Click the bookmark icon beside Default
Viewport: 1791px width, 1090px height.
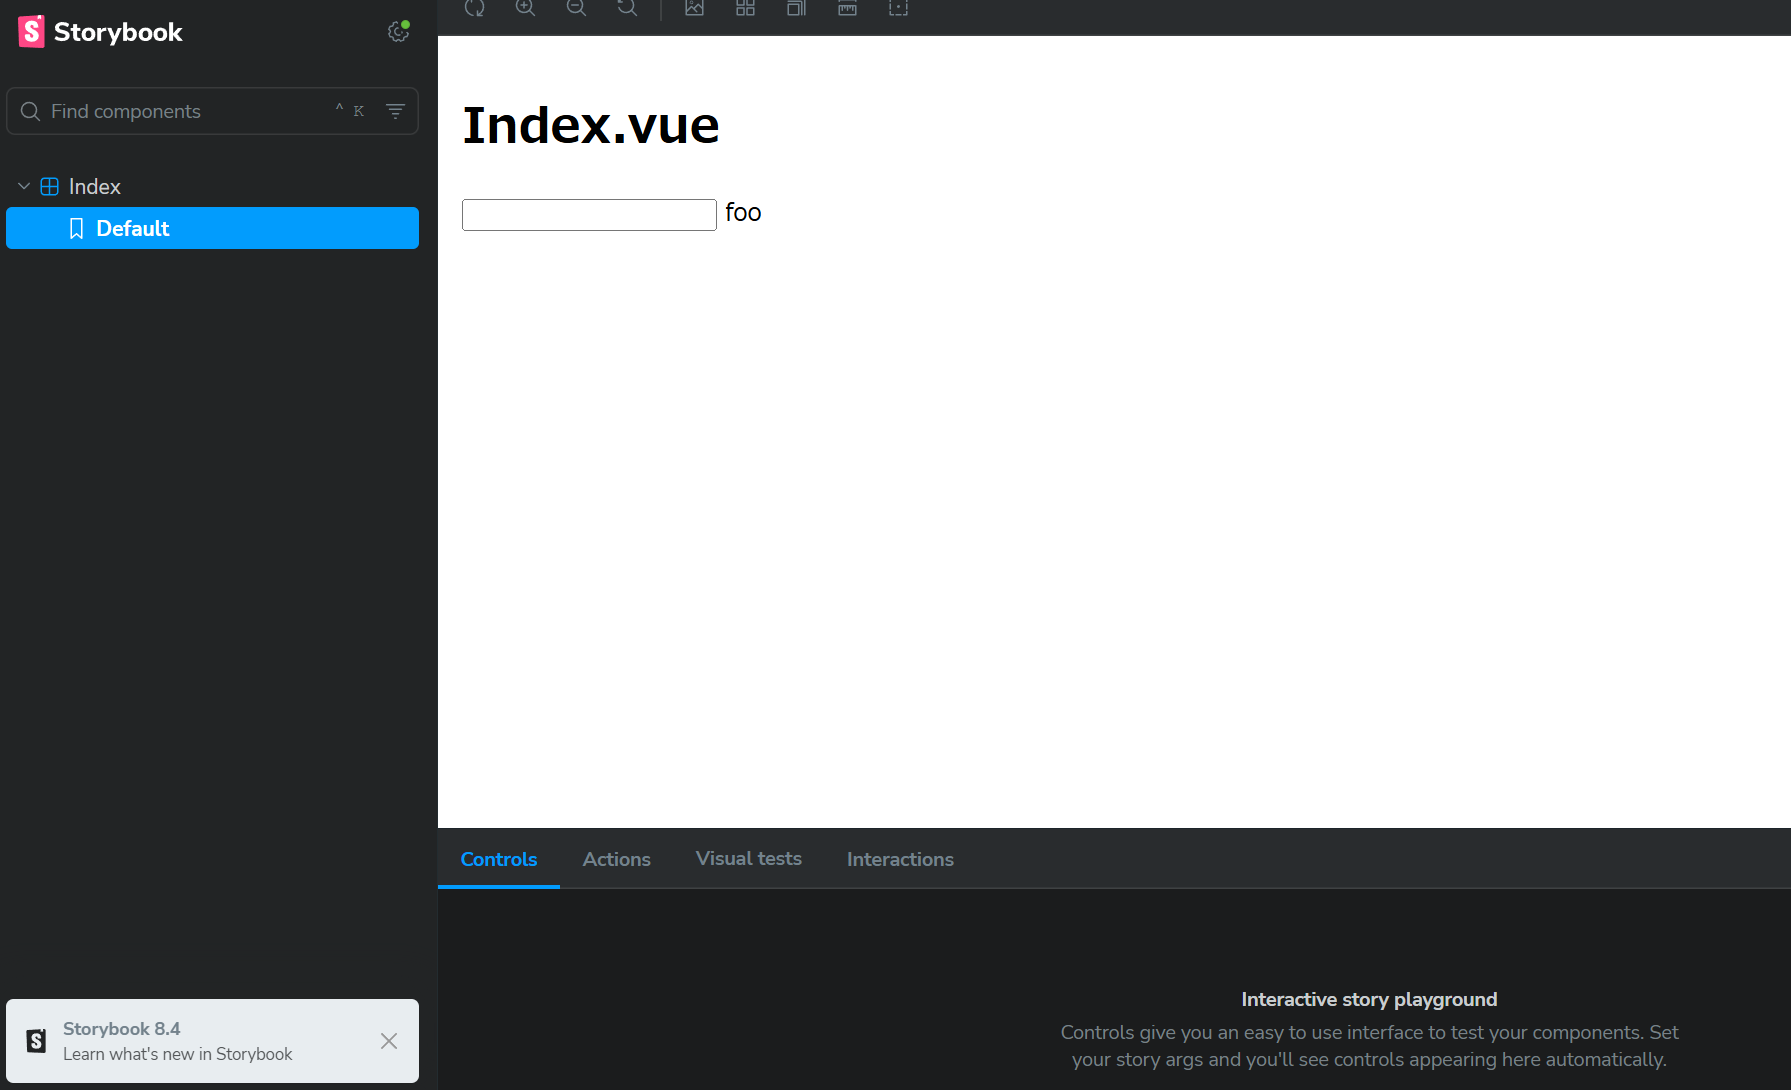tap(76, 229)
